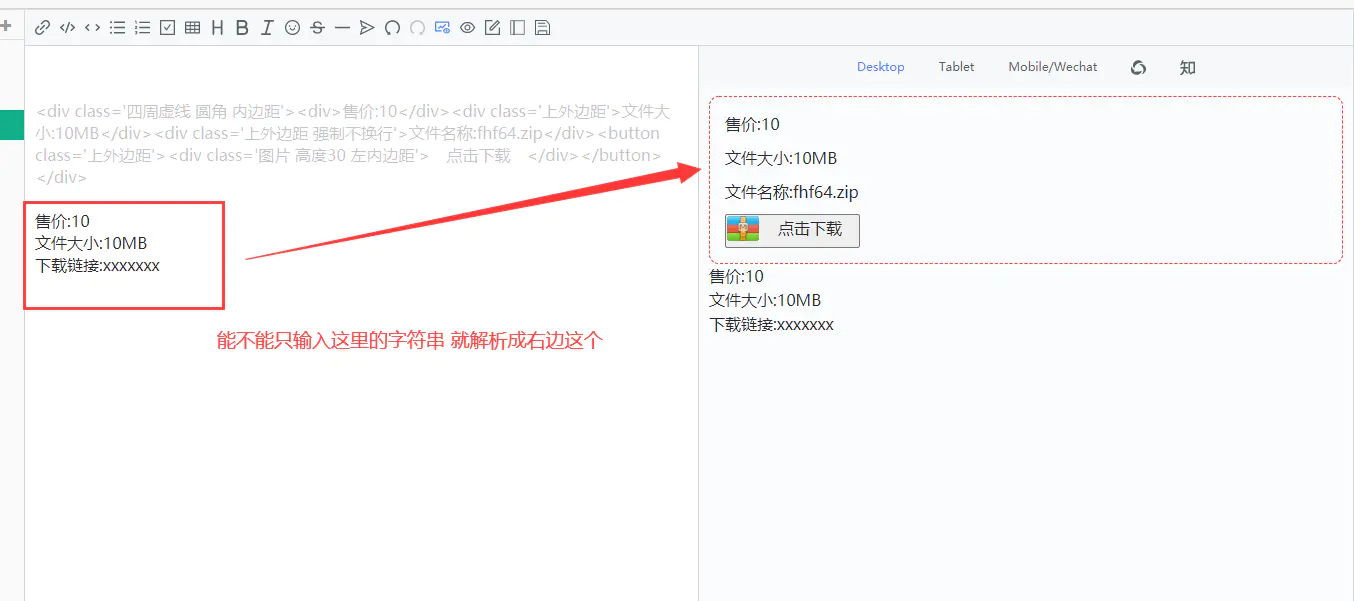1354x601 pixels.
Task: Apply strikethrough formatting
Action: tap(317, 28)
